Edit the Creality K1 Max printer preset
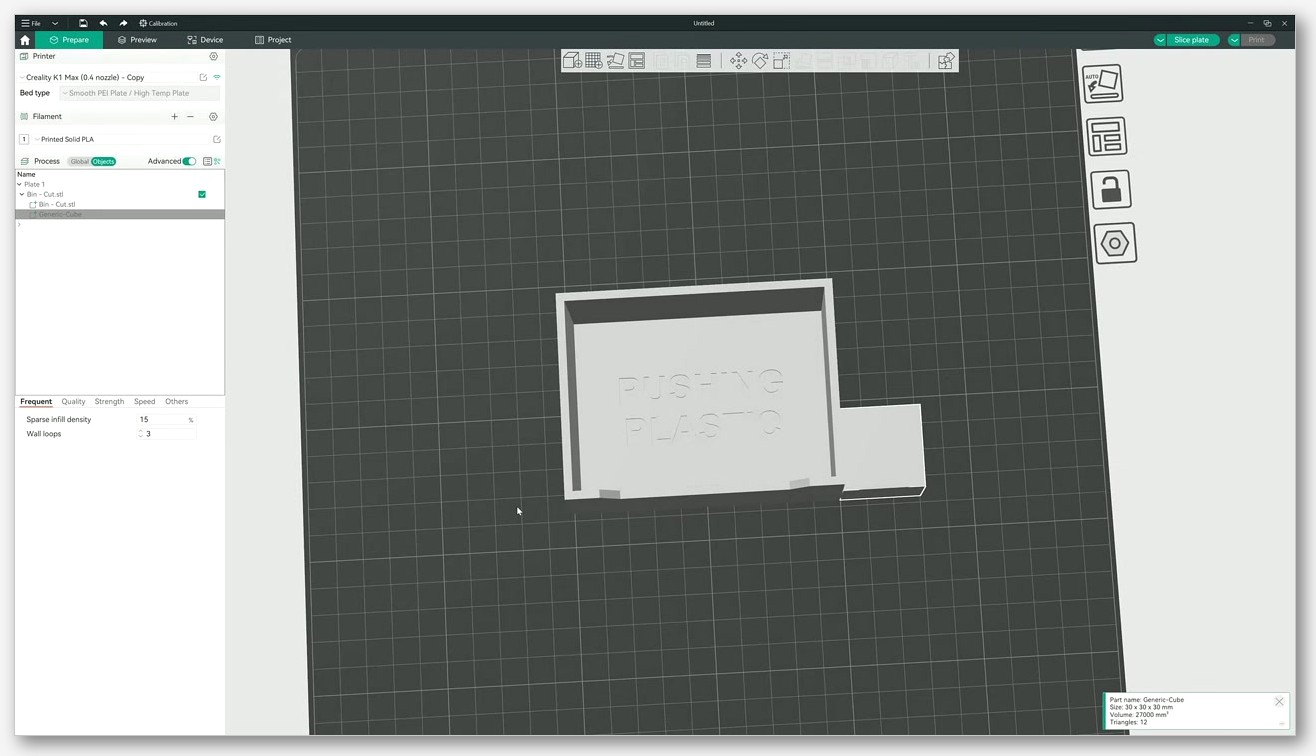 [x=204, y=77]
